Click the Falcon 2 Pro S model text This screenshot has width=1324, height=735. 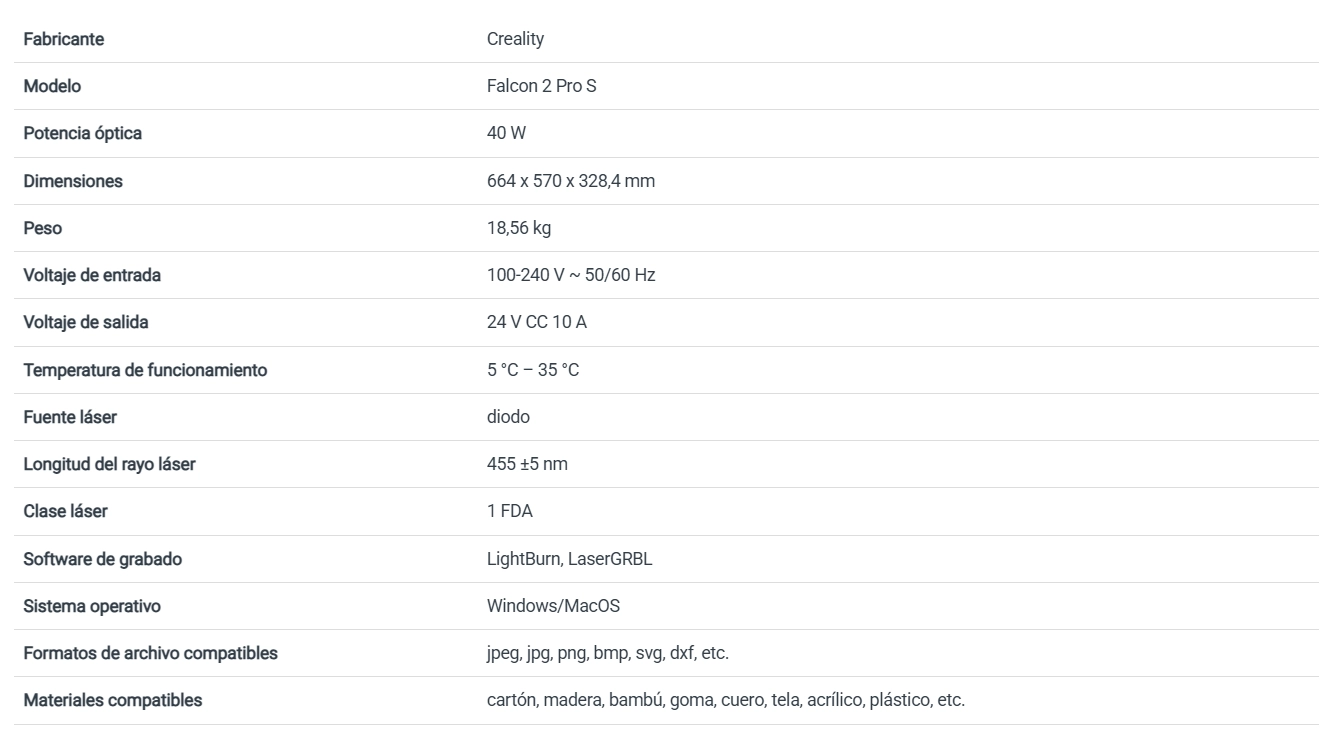(x=541, y=86)
